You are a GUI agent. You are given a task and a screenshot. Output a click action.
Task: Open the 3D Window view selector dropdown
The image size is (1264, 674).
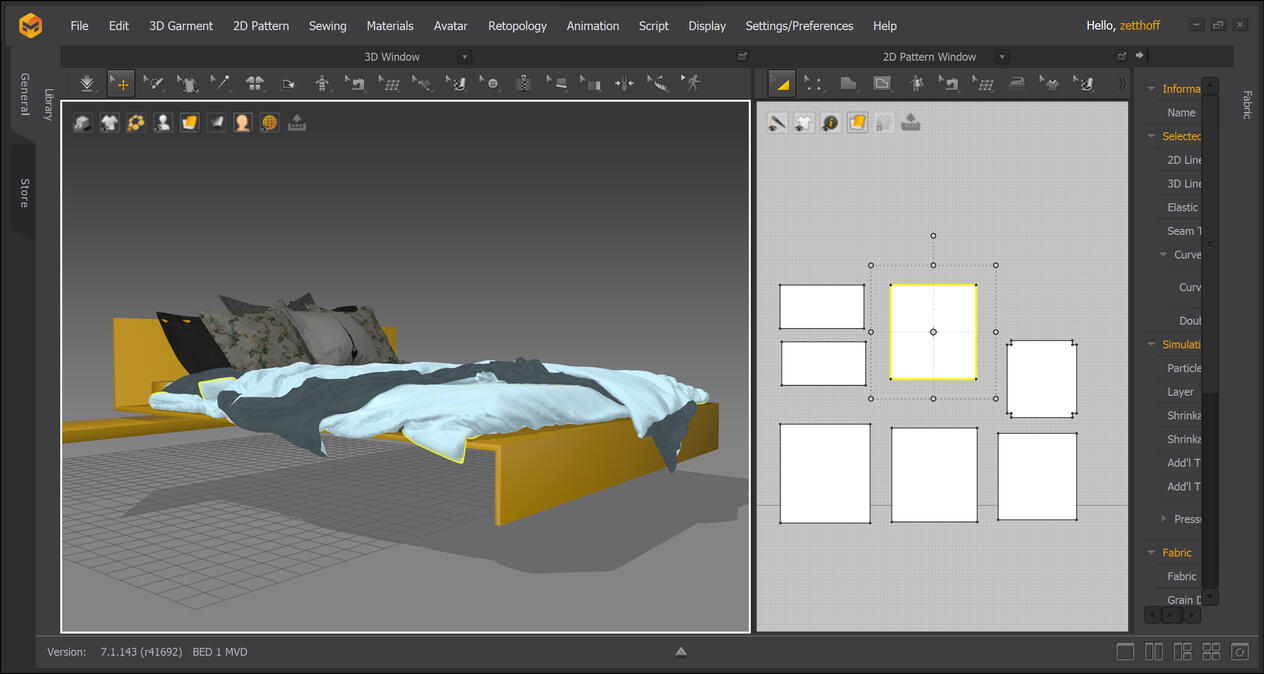pos(464,56)
